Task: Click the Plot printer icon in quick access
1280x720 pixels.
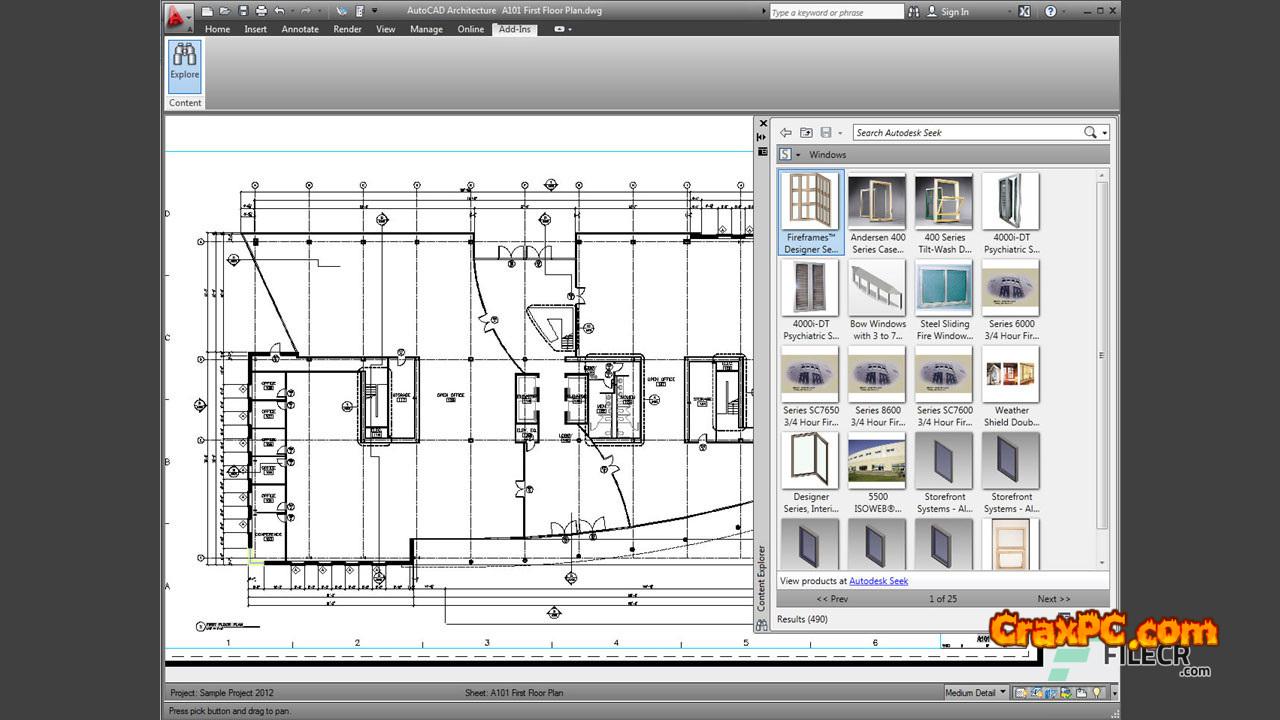Action: point(261,11)
